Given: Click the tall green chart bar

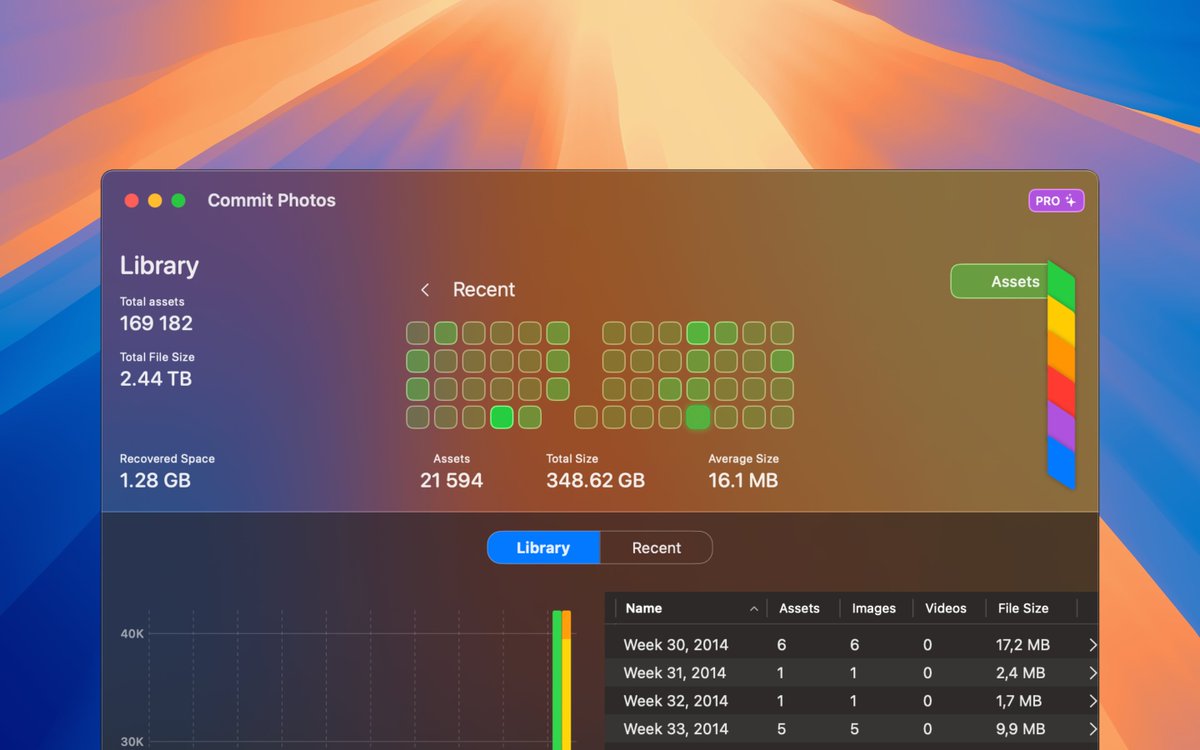Looking at the screenshot, I should [556, 680].
